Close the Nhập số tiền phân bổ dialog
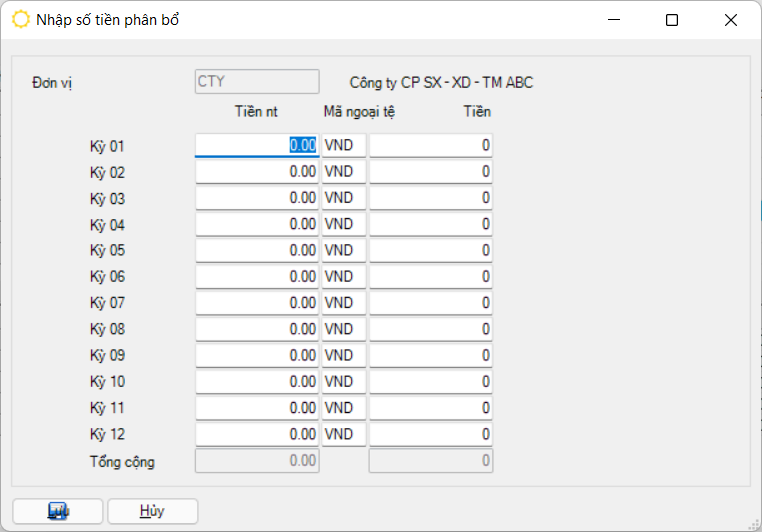 [731, 20]
